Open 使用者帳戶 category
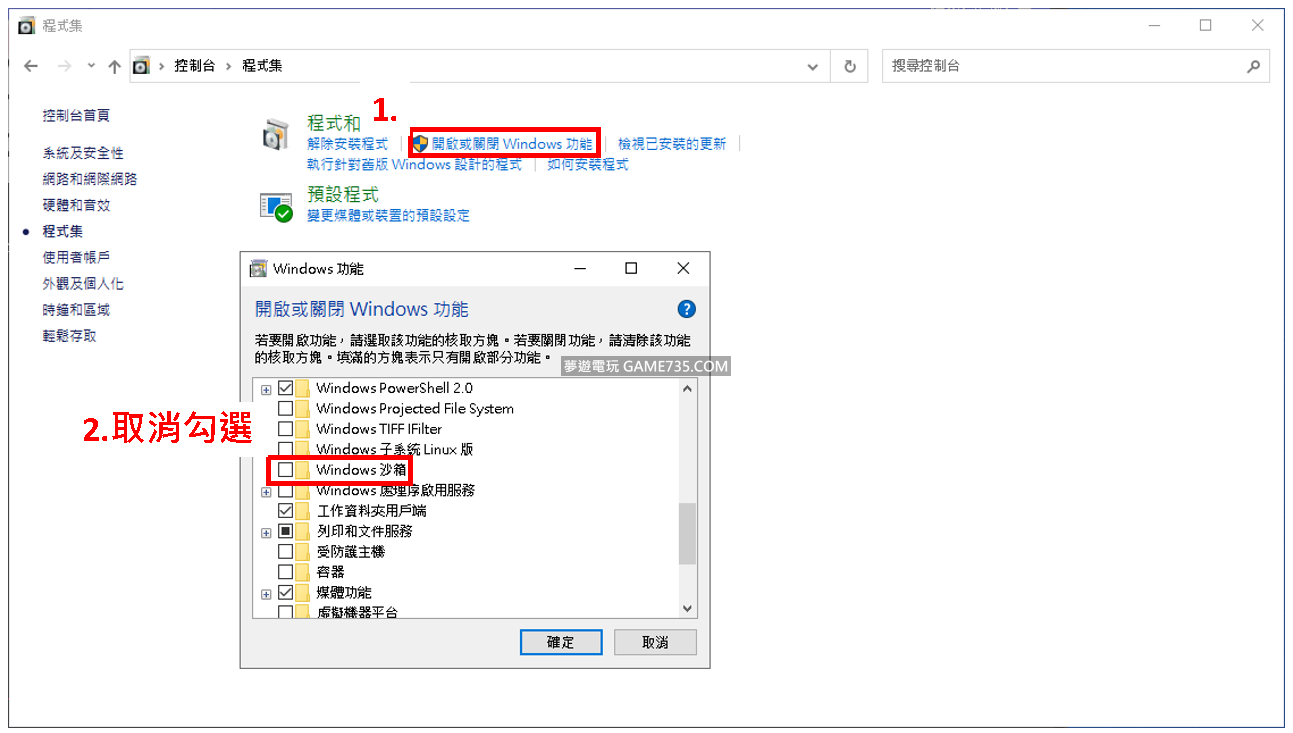The image size is (1293, 733). (x=76, y=258)
